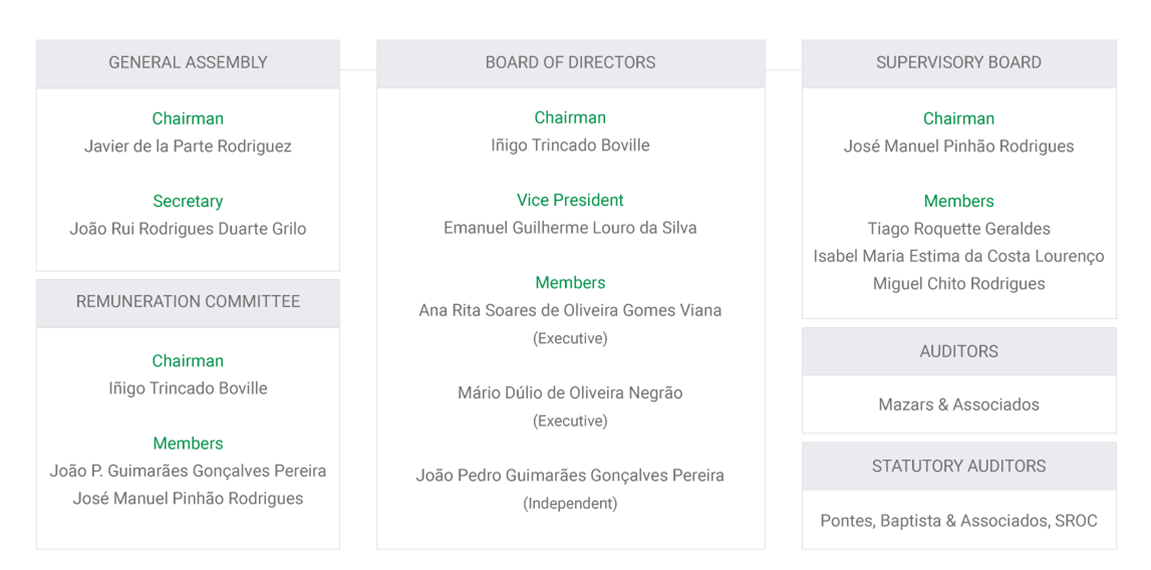Select the Board of Directors header
Screen dimensions: 1151x570
570,63
